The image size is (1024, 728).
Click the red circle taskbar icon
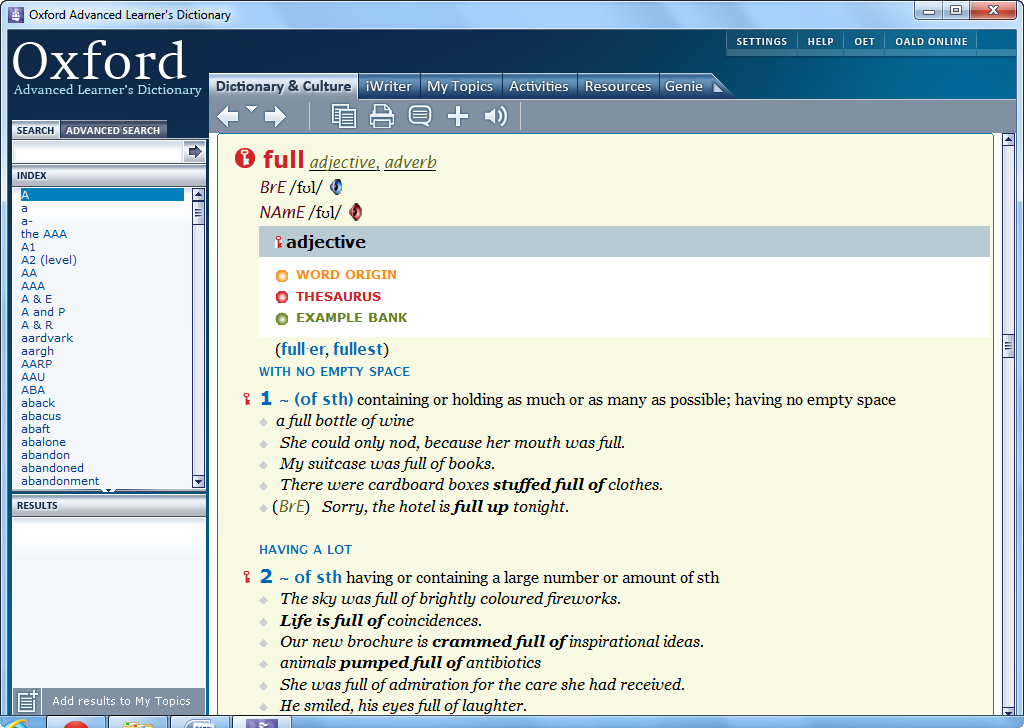coord(76,723)
